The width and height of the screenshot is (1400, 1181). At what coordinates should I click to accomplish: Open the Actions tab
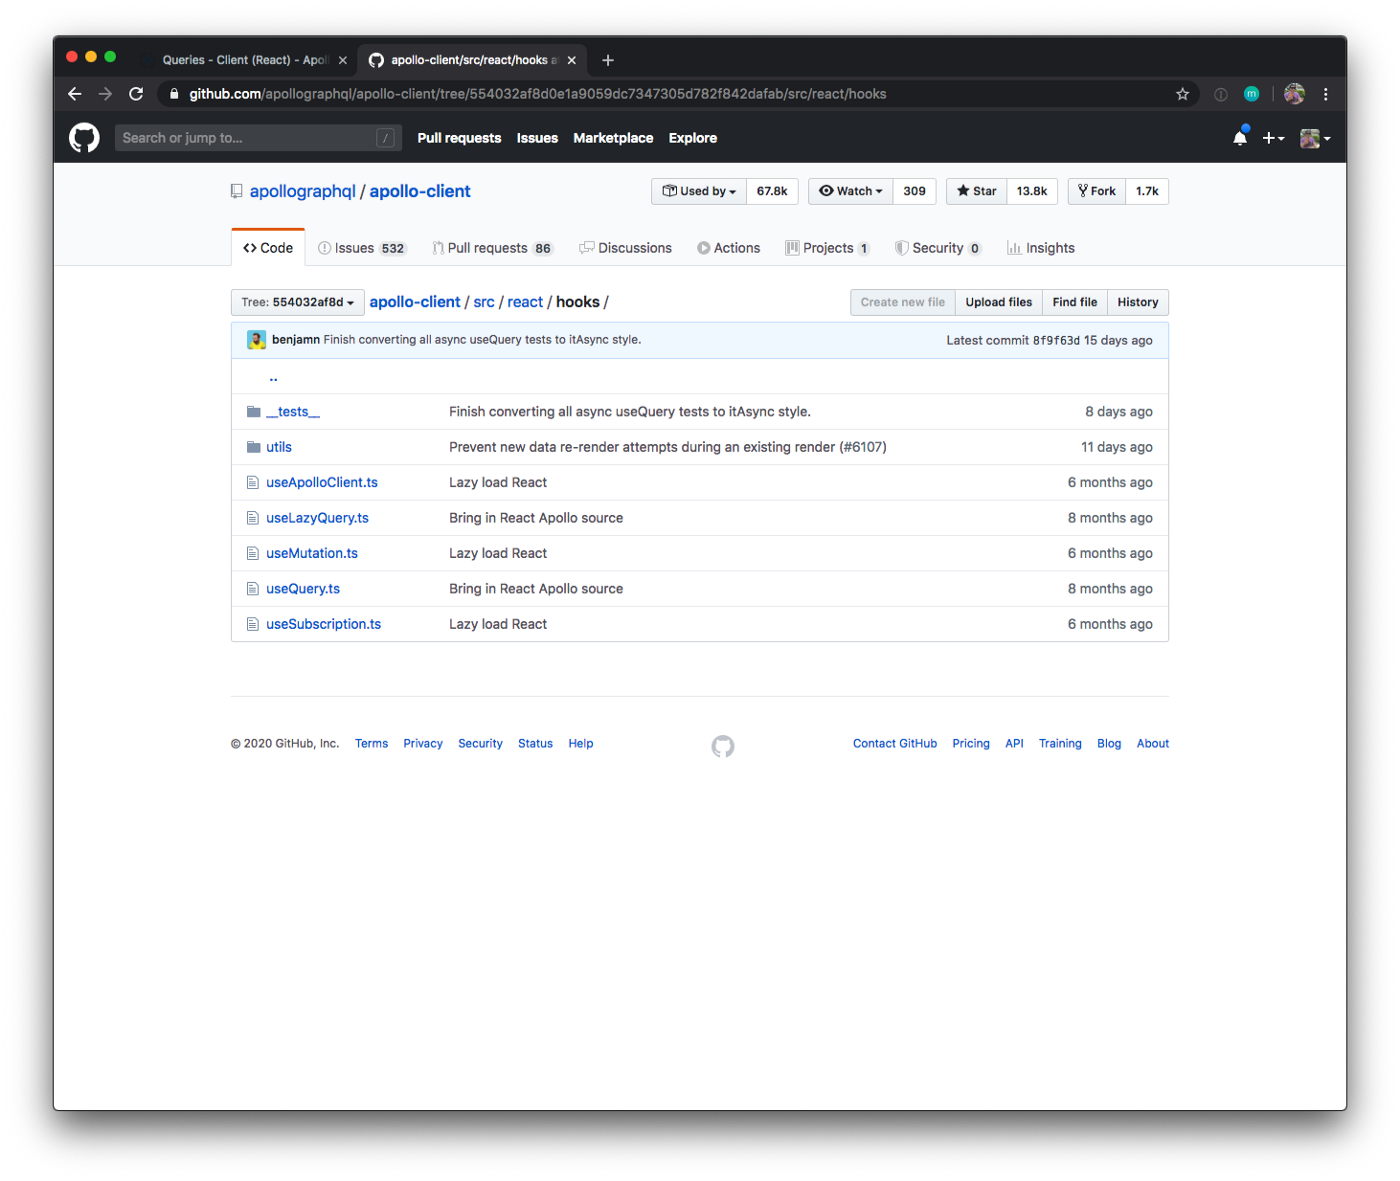pos(729,248)
